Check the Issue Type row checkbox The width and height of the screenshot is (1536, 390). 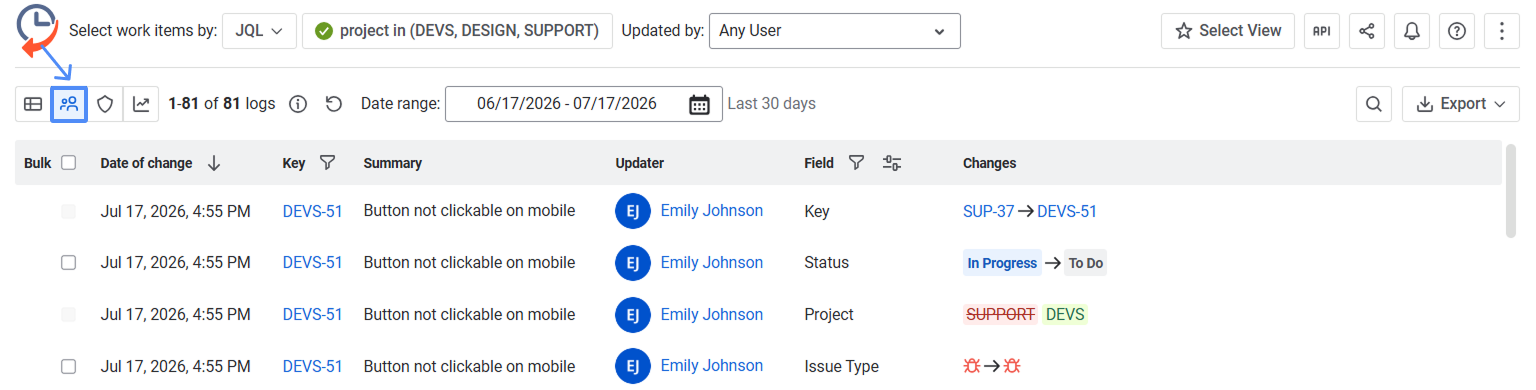click(69, 367)
